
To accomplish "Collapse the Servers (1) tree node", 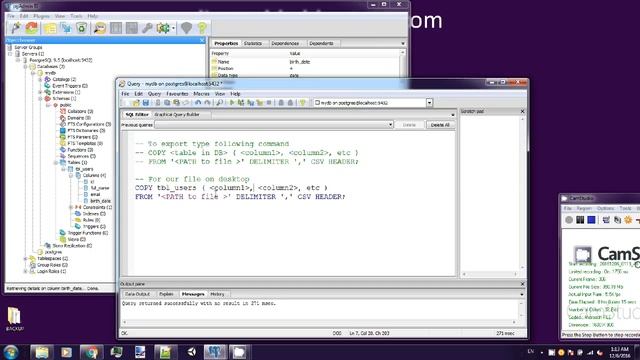I will coord(10,53).
